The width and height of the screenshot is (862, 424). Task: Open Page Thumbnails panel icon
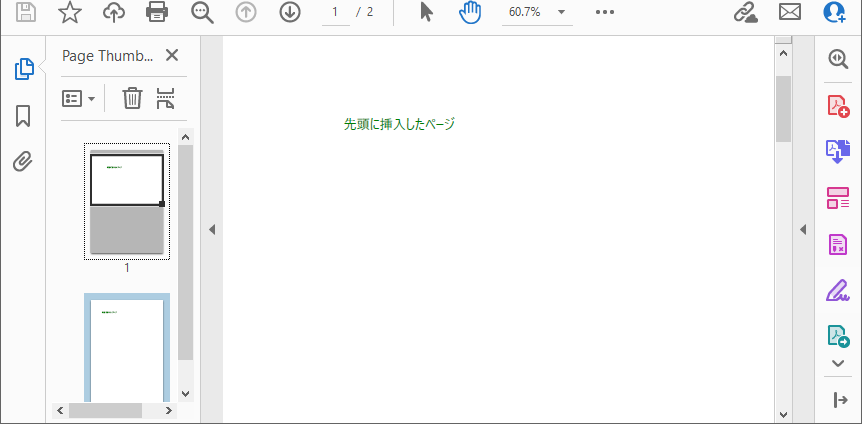coord(23,69)
